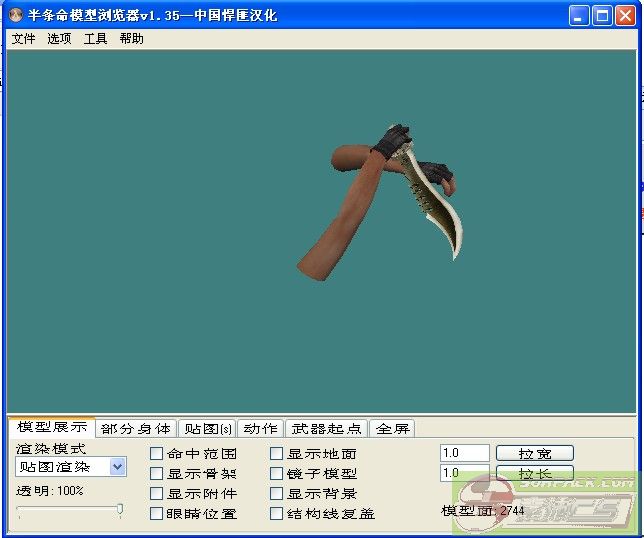The width and height of the screenshot is (644, 538).
Task: Click the 拉宽 button
Action: (535, 453)
